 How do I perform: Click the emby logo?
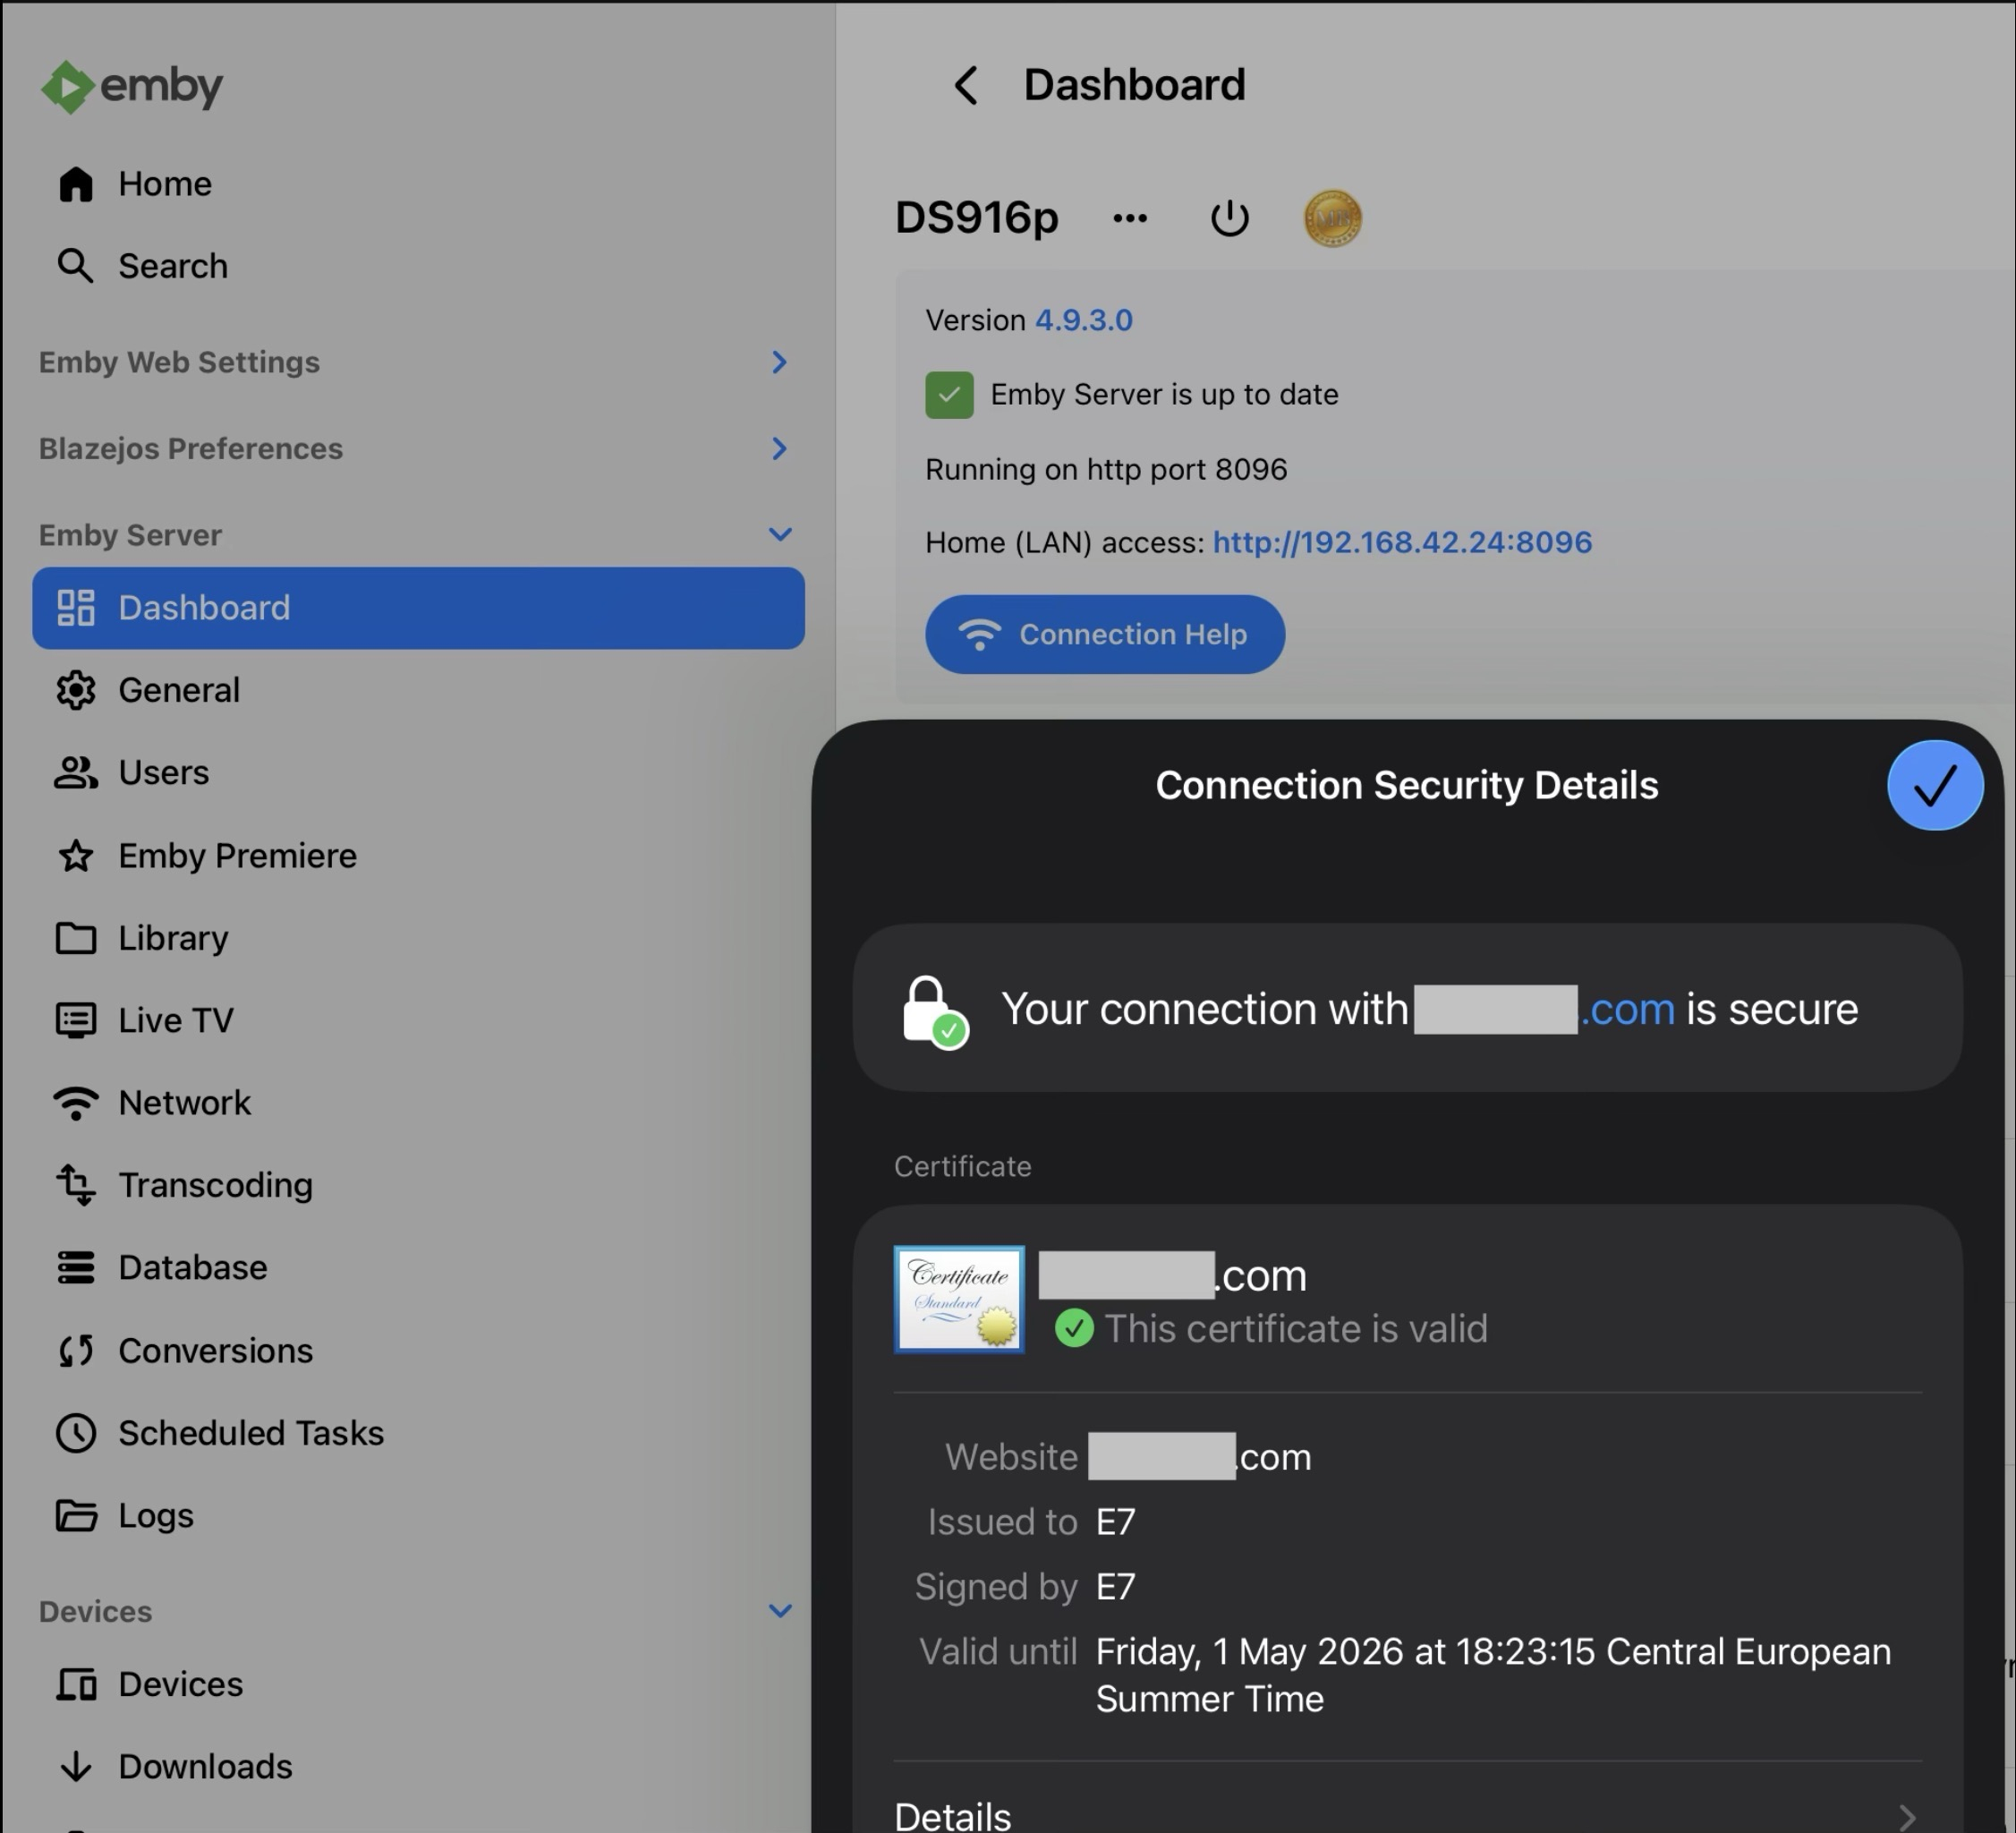[x=132, y=87]
